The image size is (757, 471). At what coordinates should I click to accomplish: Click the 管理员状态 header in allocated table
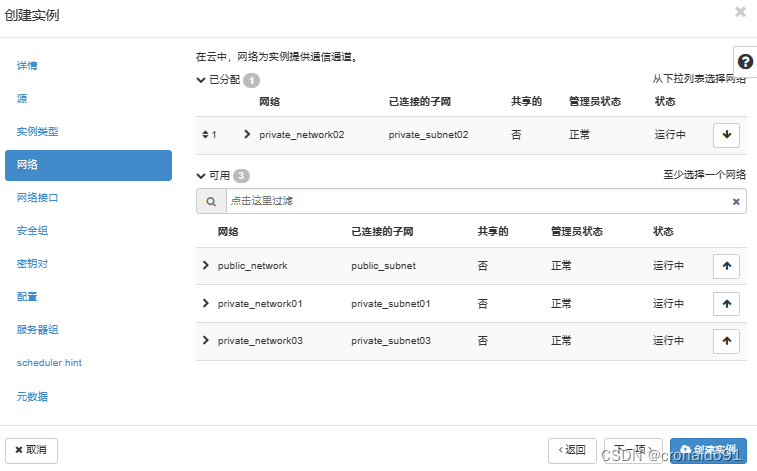595,101
